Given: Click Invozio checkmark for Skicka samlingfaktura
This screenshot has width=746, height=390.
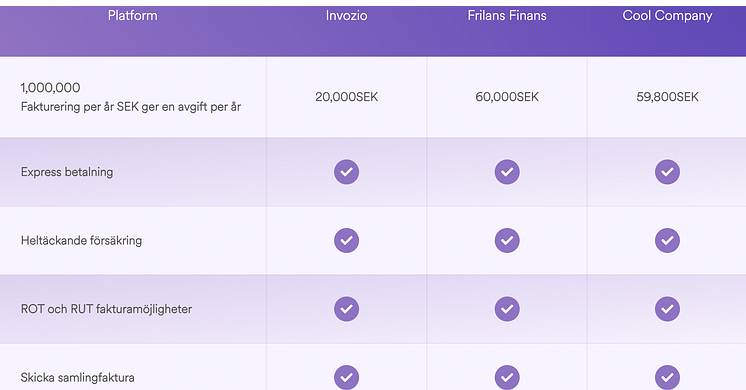Looking at the screenshot, I should pos(346,377).
